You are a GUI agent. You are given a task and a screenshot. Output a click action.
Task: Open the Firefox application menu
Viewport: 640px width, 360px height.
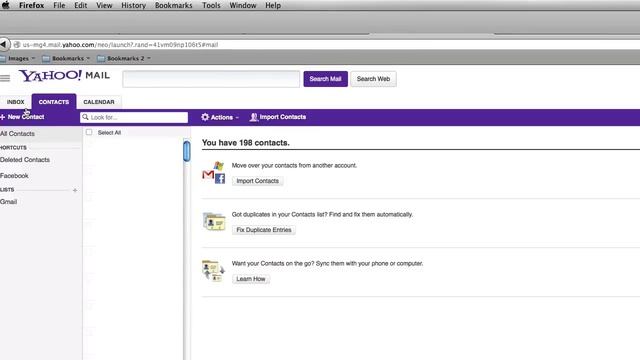click(31, 5)
